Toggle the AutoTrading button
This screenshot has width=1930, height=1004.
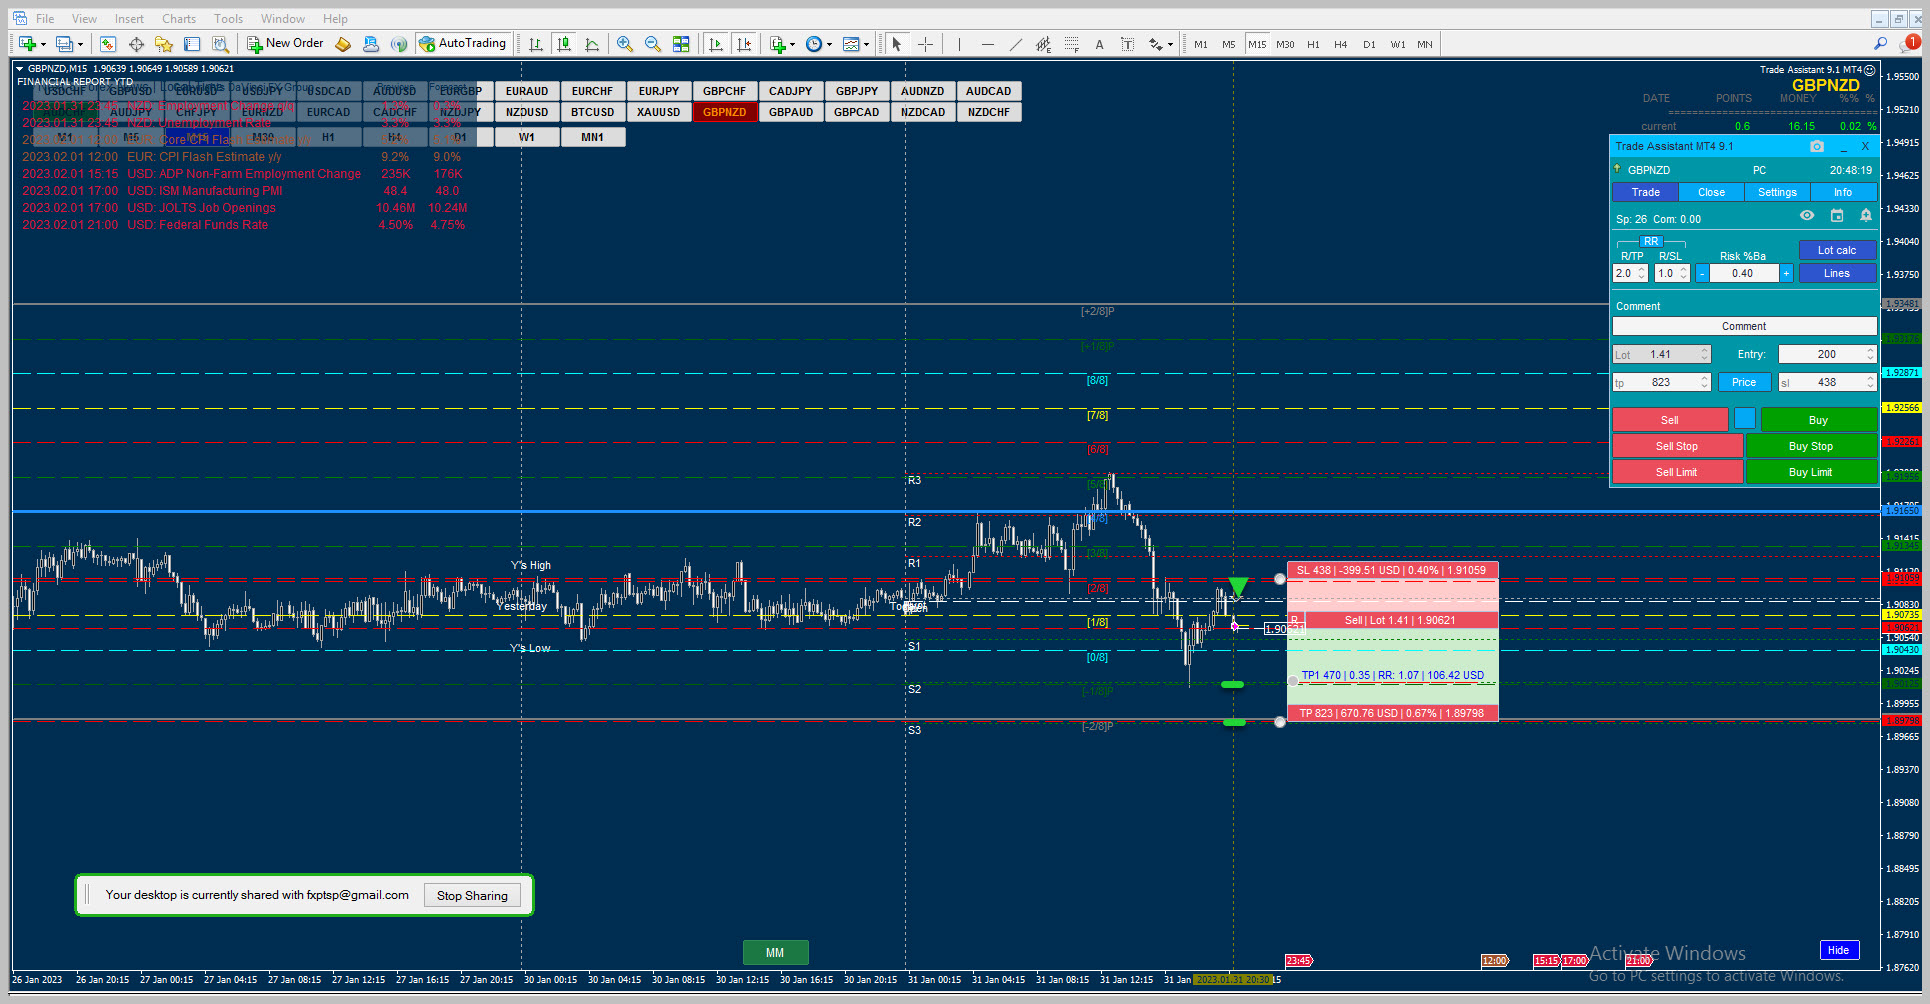pyautogui.click(x=463, y=44)
